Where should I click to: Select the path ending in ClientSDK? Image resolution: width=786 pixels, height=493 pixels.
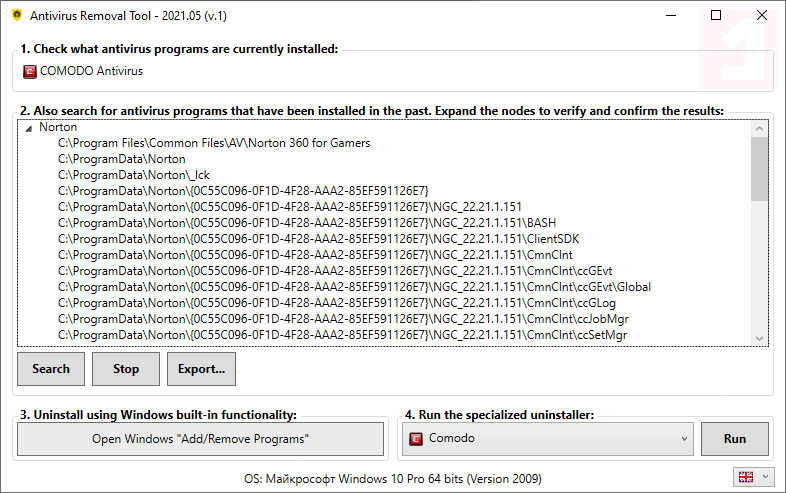pyautogui.click(x=318, y=239)
